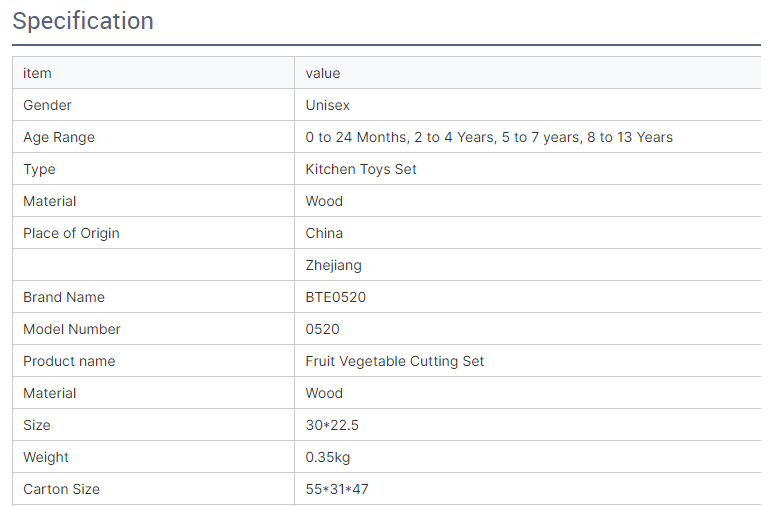Select the Age Range label cell
772x506 pixels.
(59, 137)
